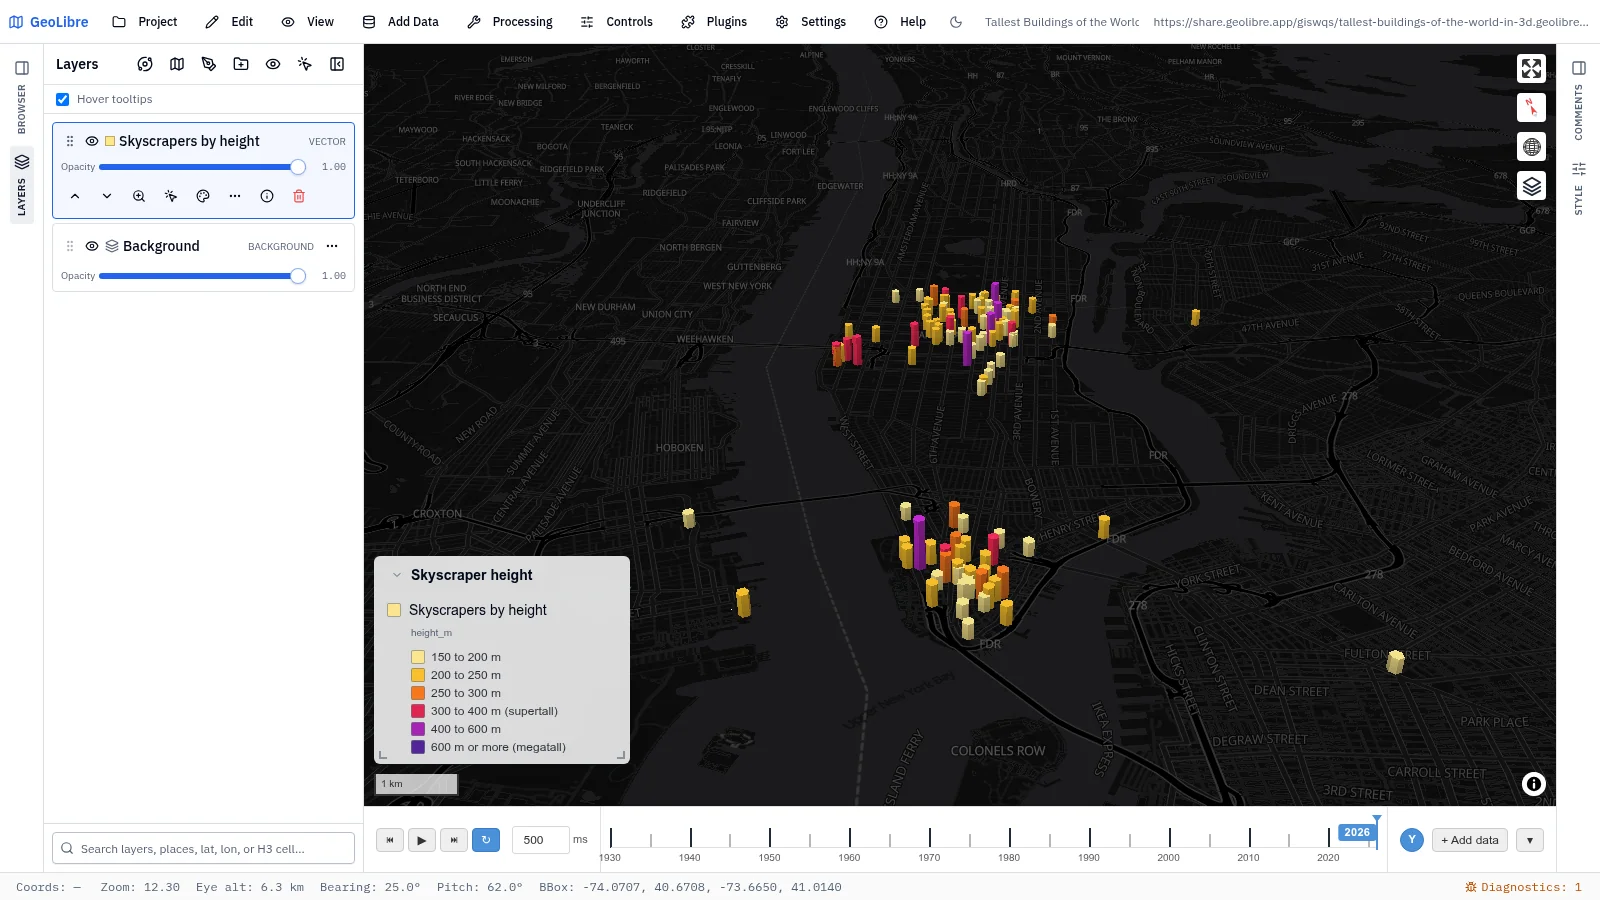Image resolution: width=1600 pixels, height=900 pixels.
Task: Click the Skyscrapers by height layer color swatch
Action: [110, 141]
